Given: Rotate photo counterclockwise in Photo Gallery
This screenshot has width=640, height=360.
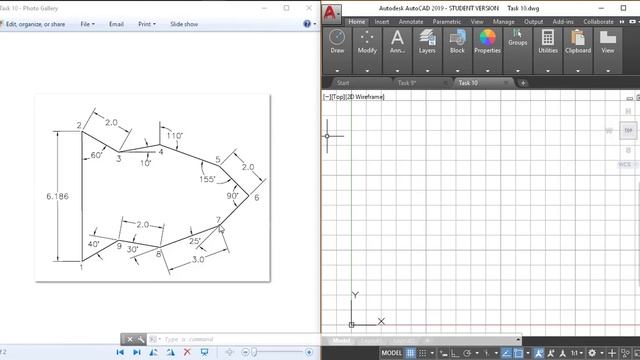Looking at the screenshot, I should point(153,352).
